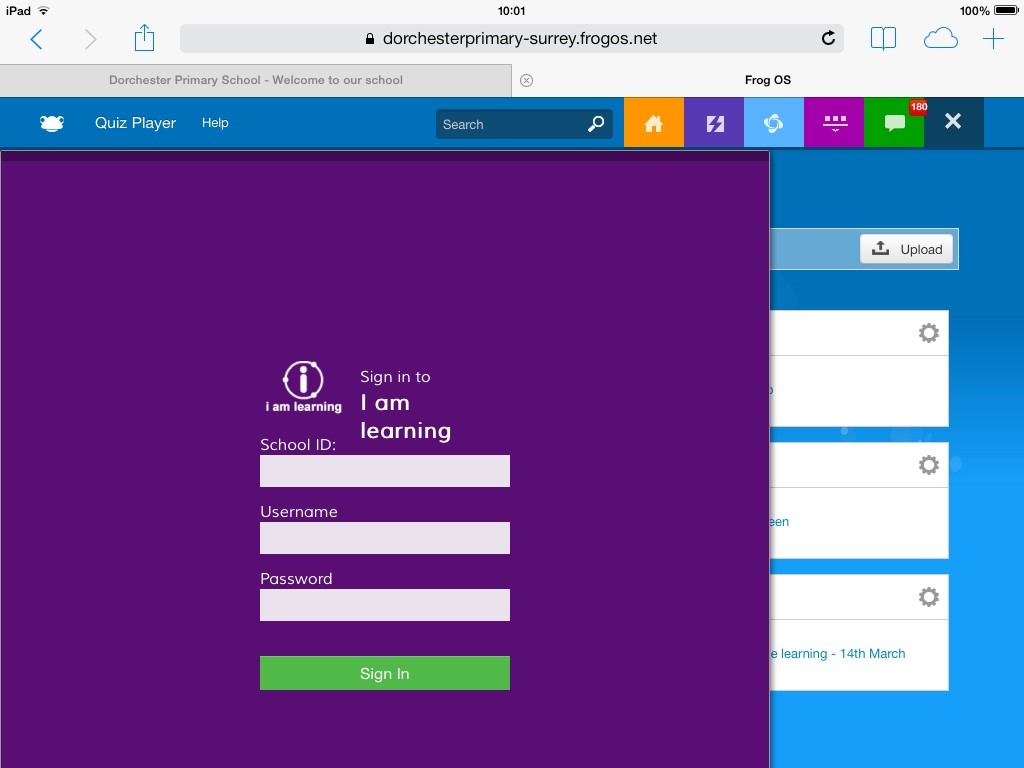Open Safari bookmarks book icon

pyautogui.click(x=883, y=39)
